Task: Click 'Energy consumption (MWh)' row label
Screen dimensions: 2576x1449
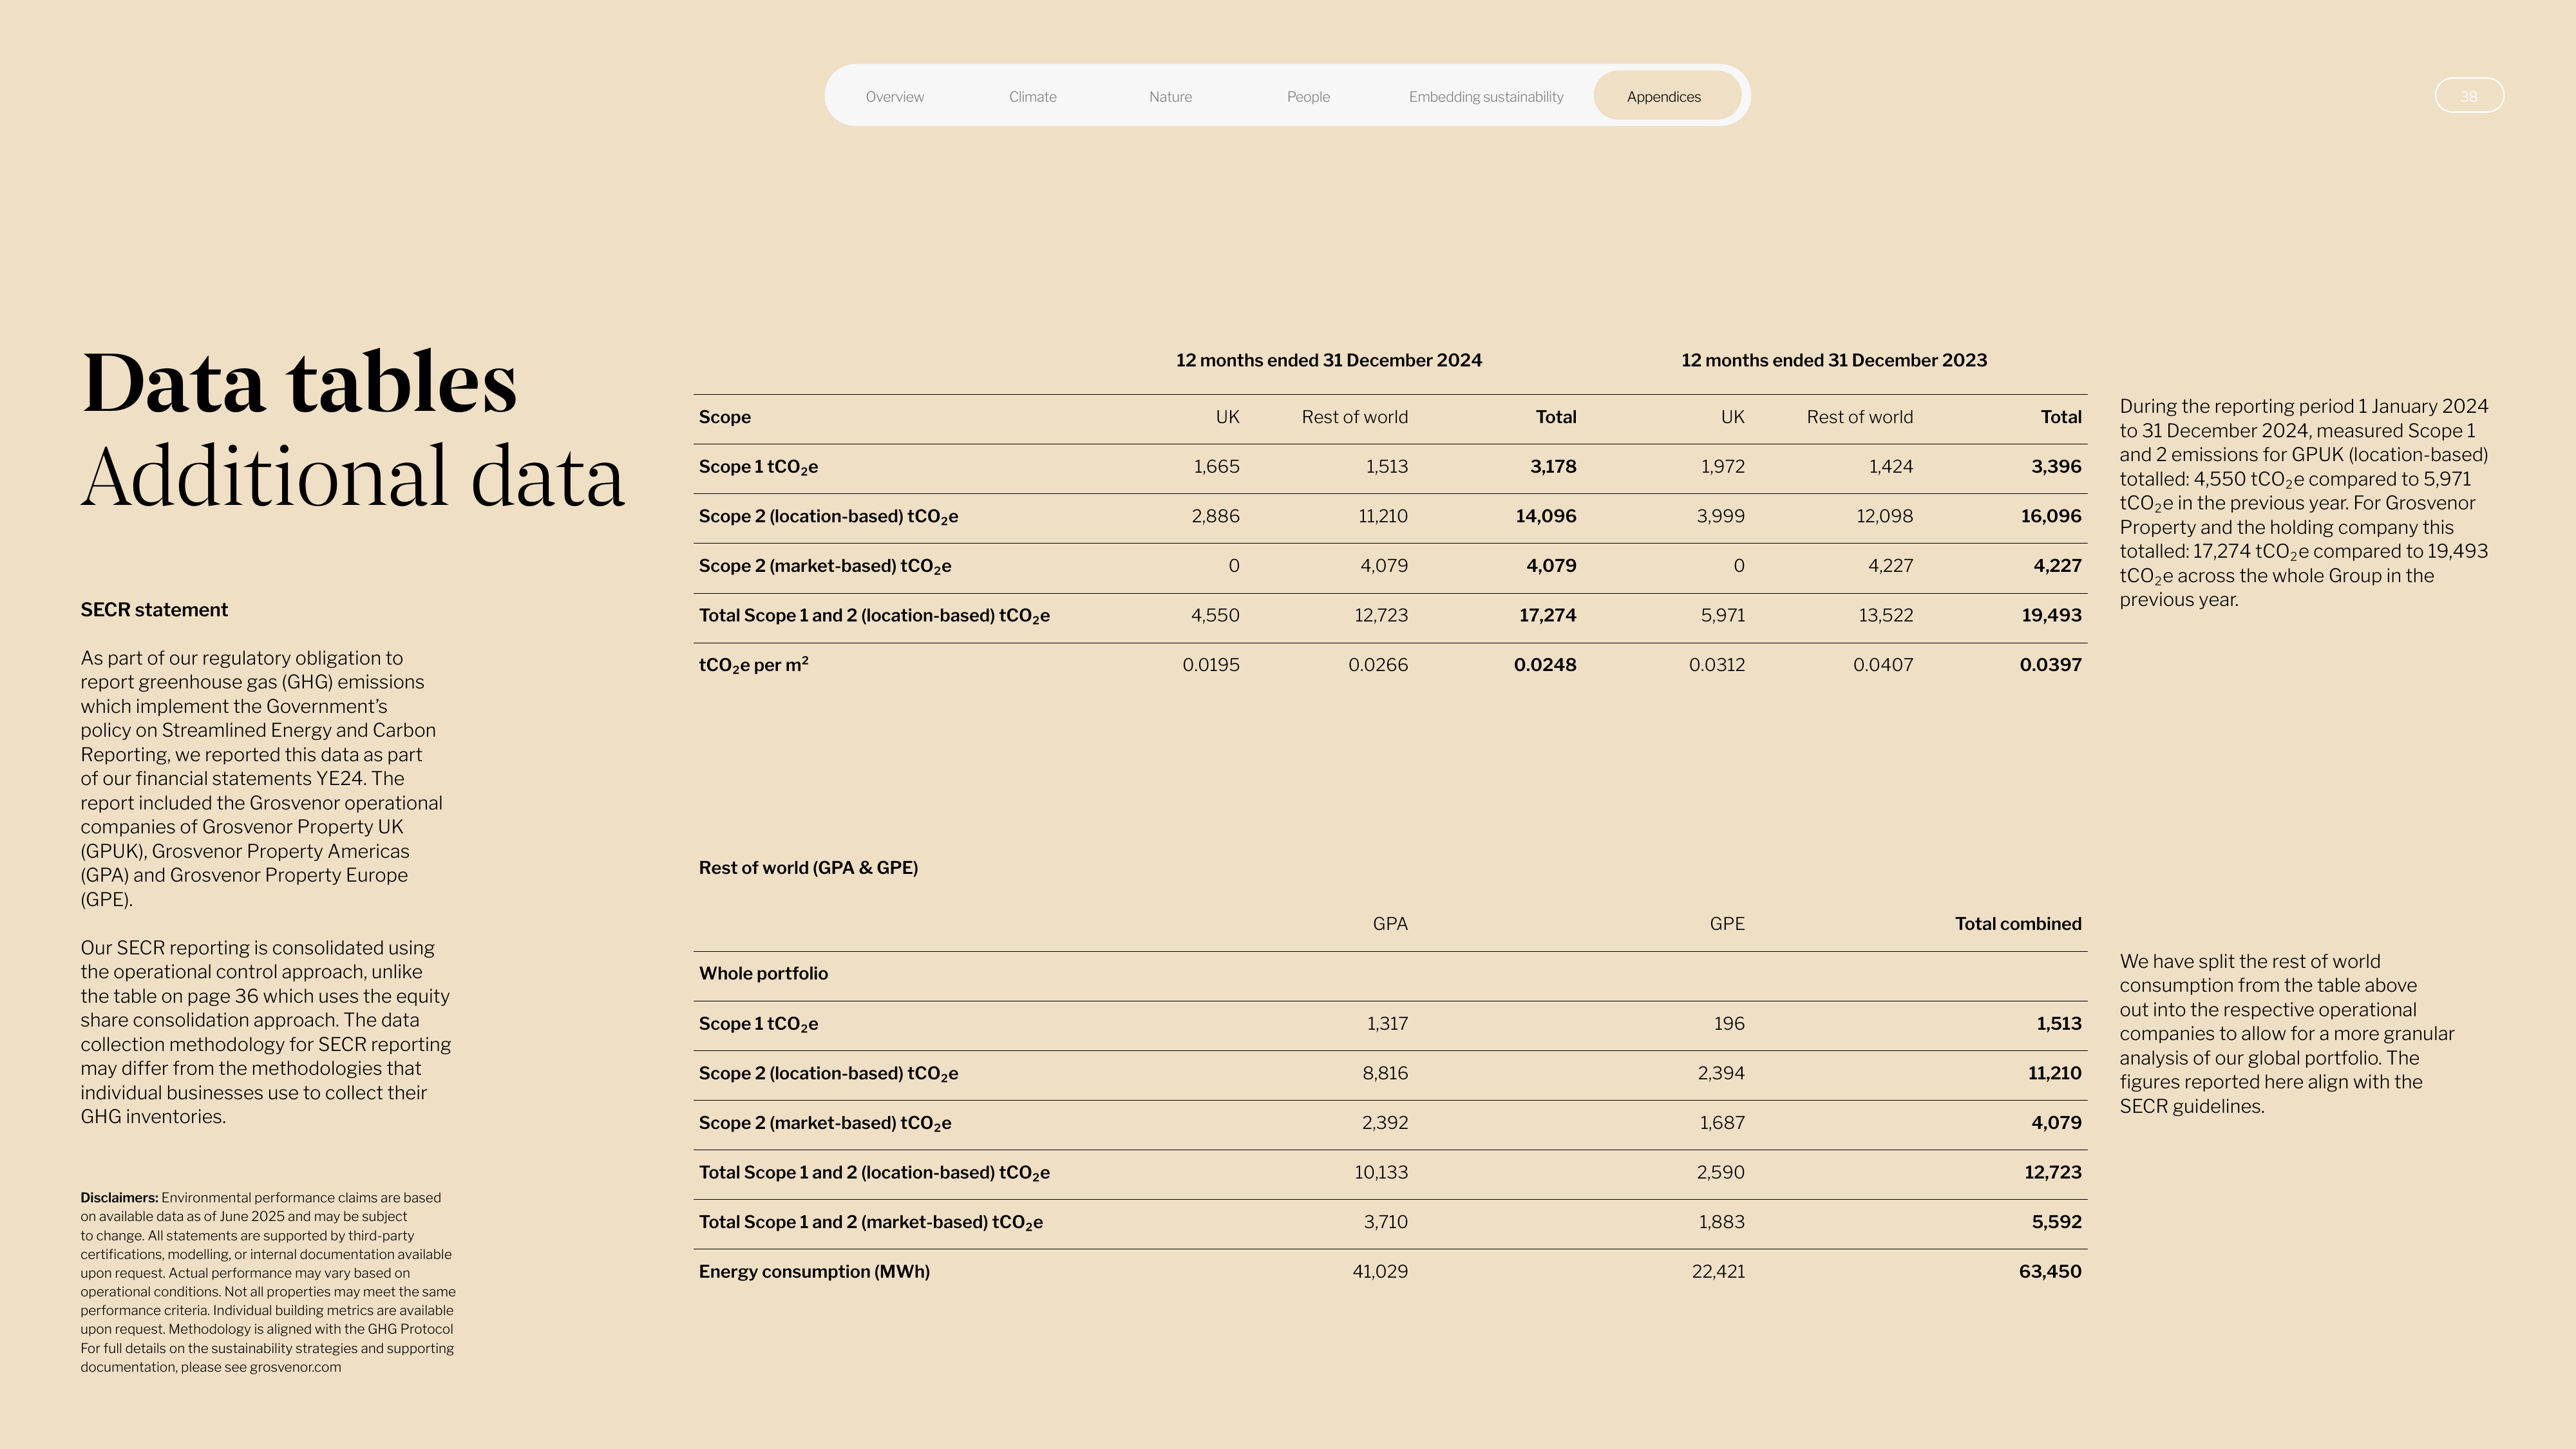Action: pos(814,1272)
